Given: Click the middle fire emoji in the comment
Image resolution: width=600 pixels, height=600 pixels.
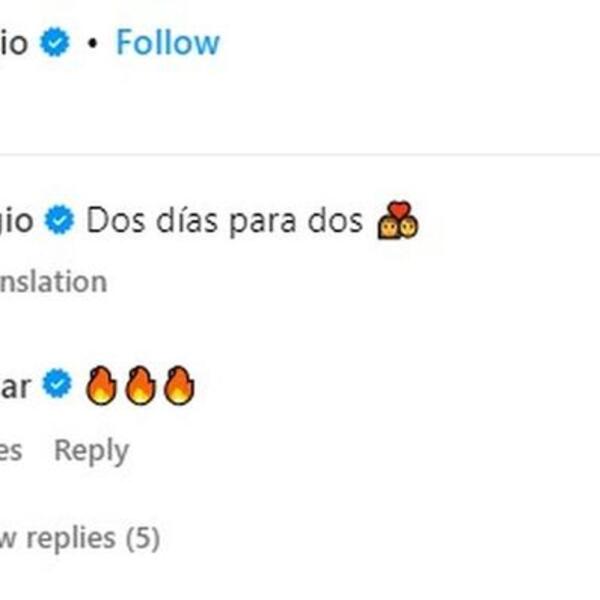Looking at the screenshot, I should [x=139, y=386].
